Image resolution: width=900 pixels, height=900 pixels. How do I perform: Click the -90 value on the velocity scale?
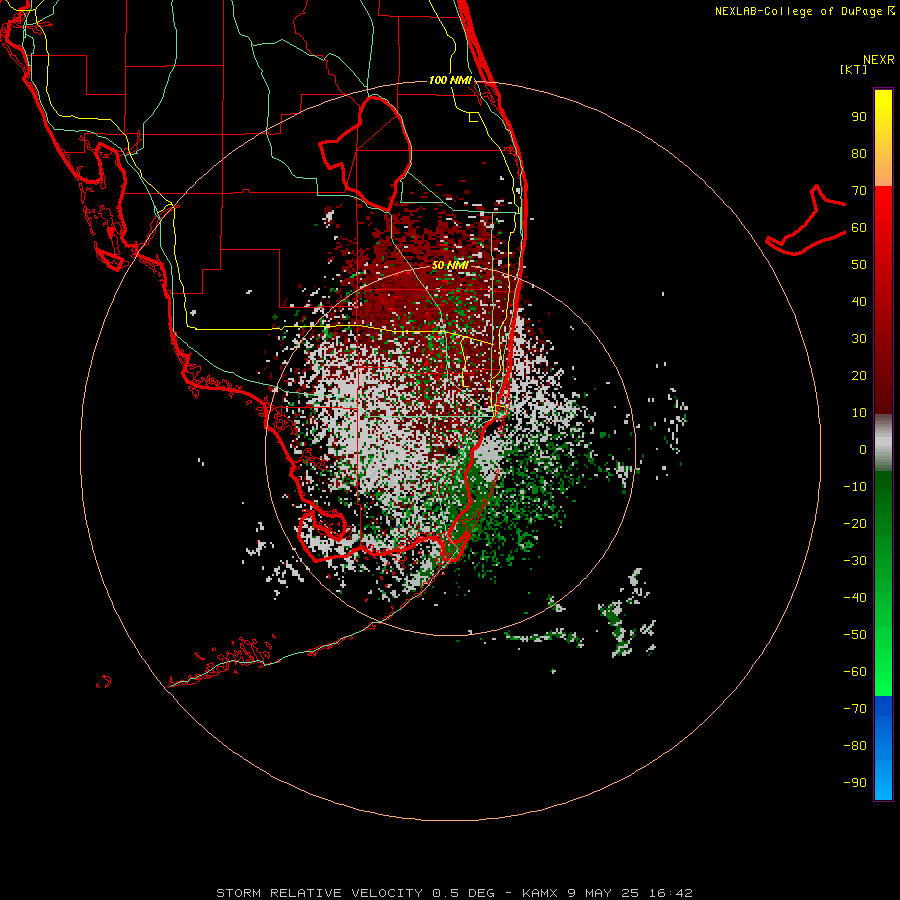855,783
